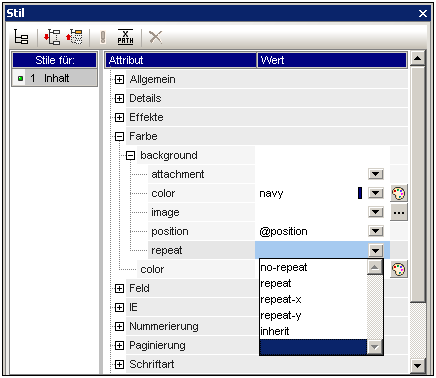
Task: Click the XPath toolbar icon
Action: point(125,37)
